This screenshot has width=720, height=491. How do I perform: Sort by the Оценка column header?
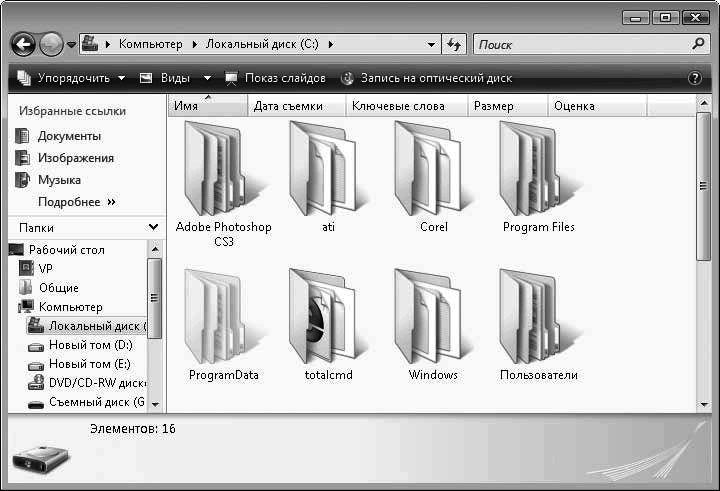click(x=597, y=106)
